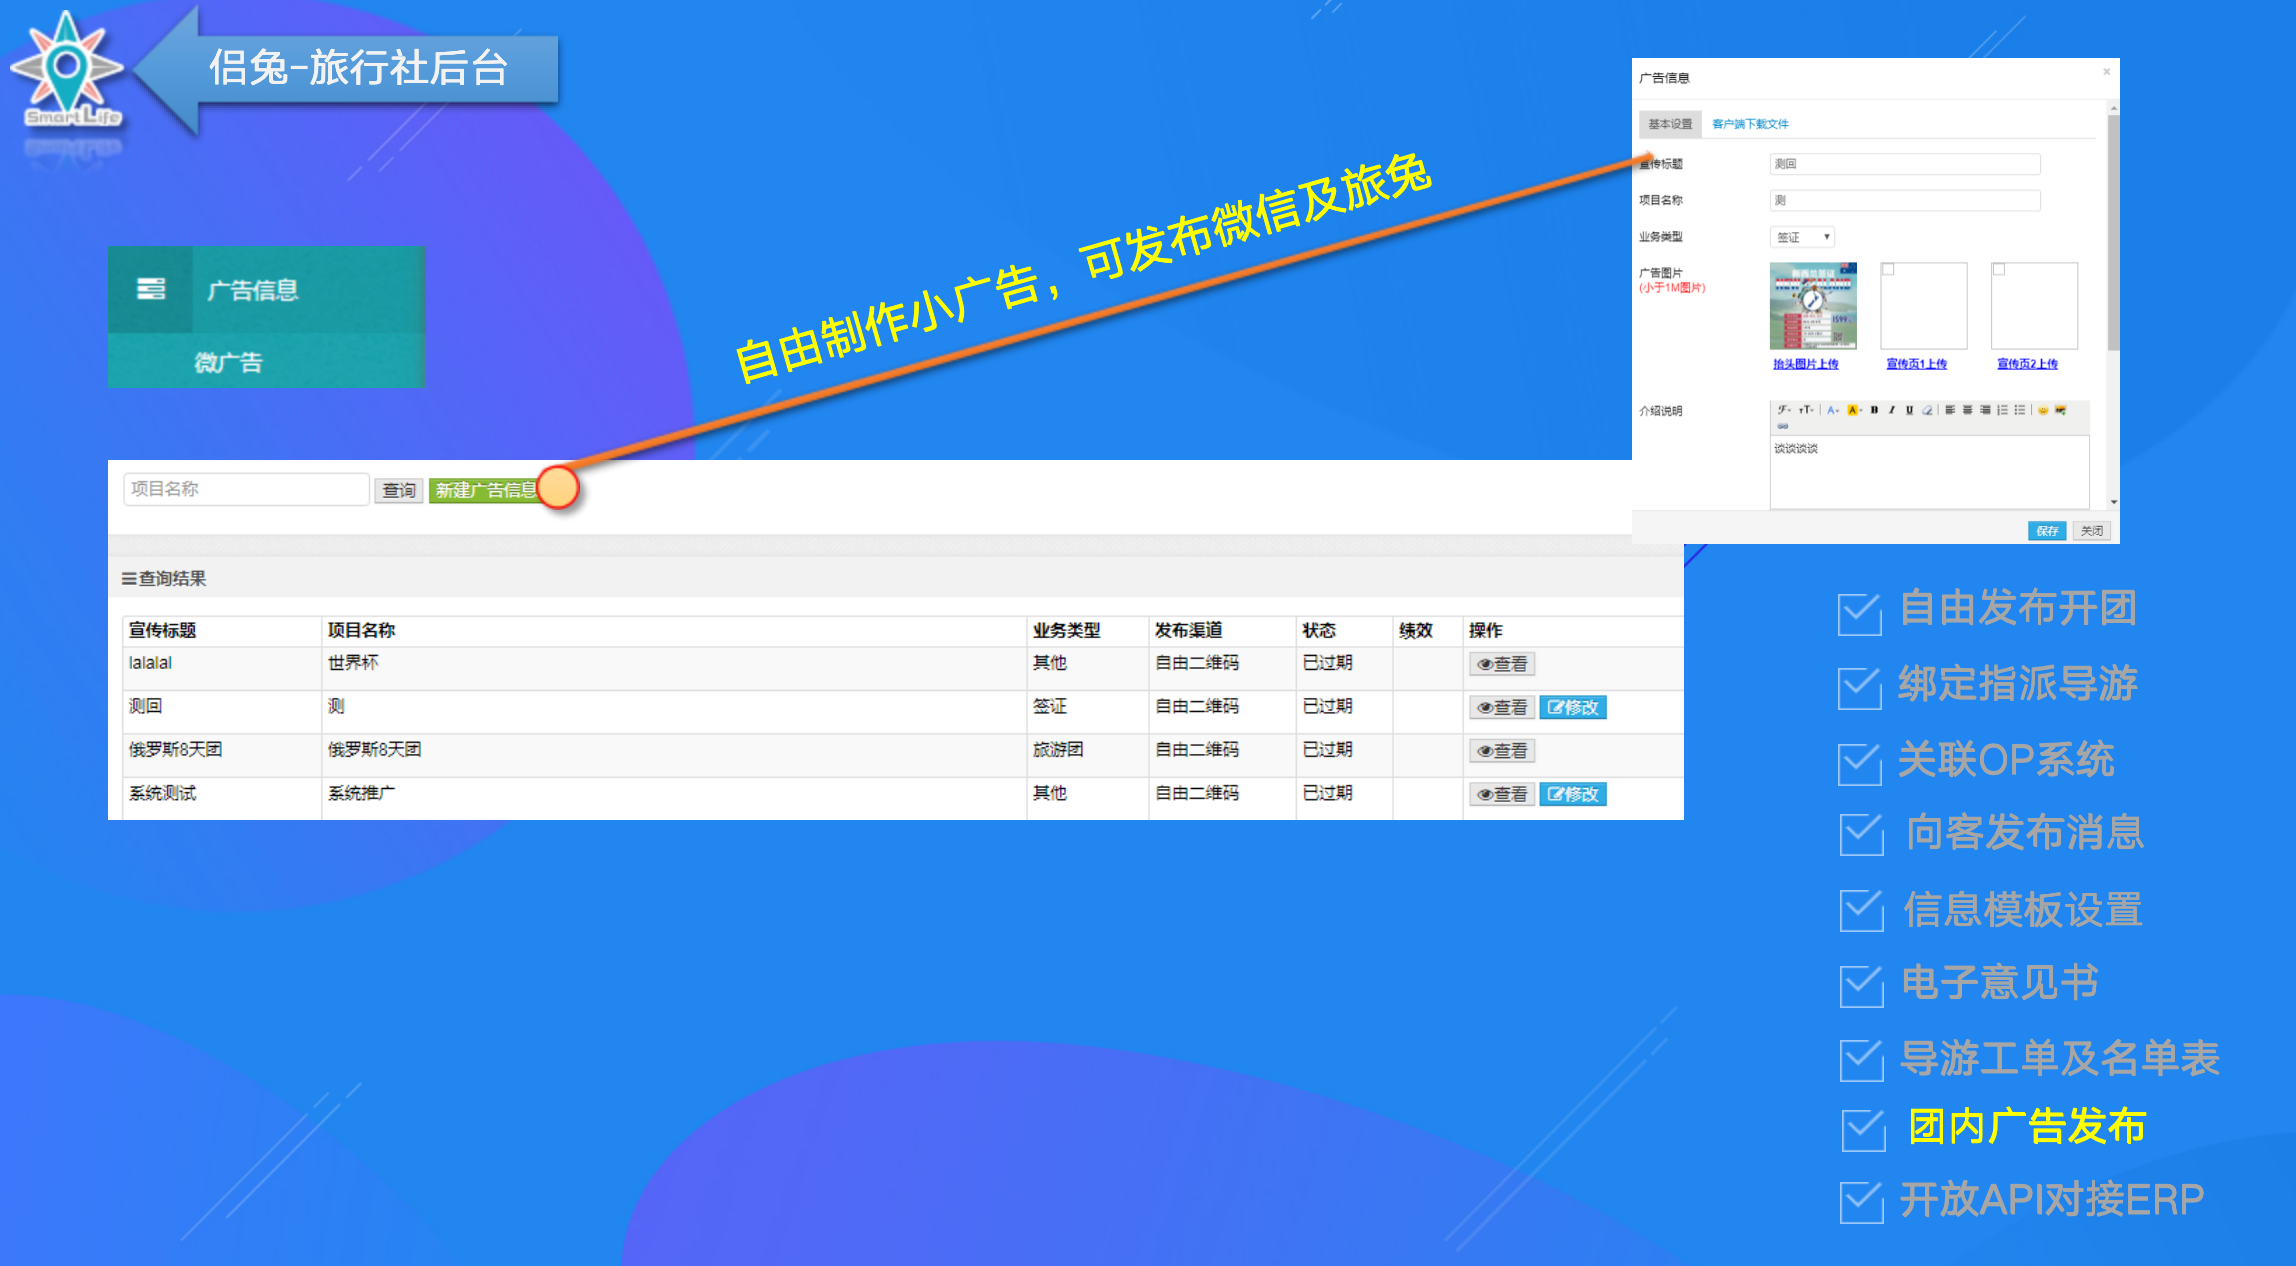Click the 世界杯 project name cell
Image resolution: width=2296 pixels, height=1266 pixels.
[353, 663]
